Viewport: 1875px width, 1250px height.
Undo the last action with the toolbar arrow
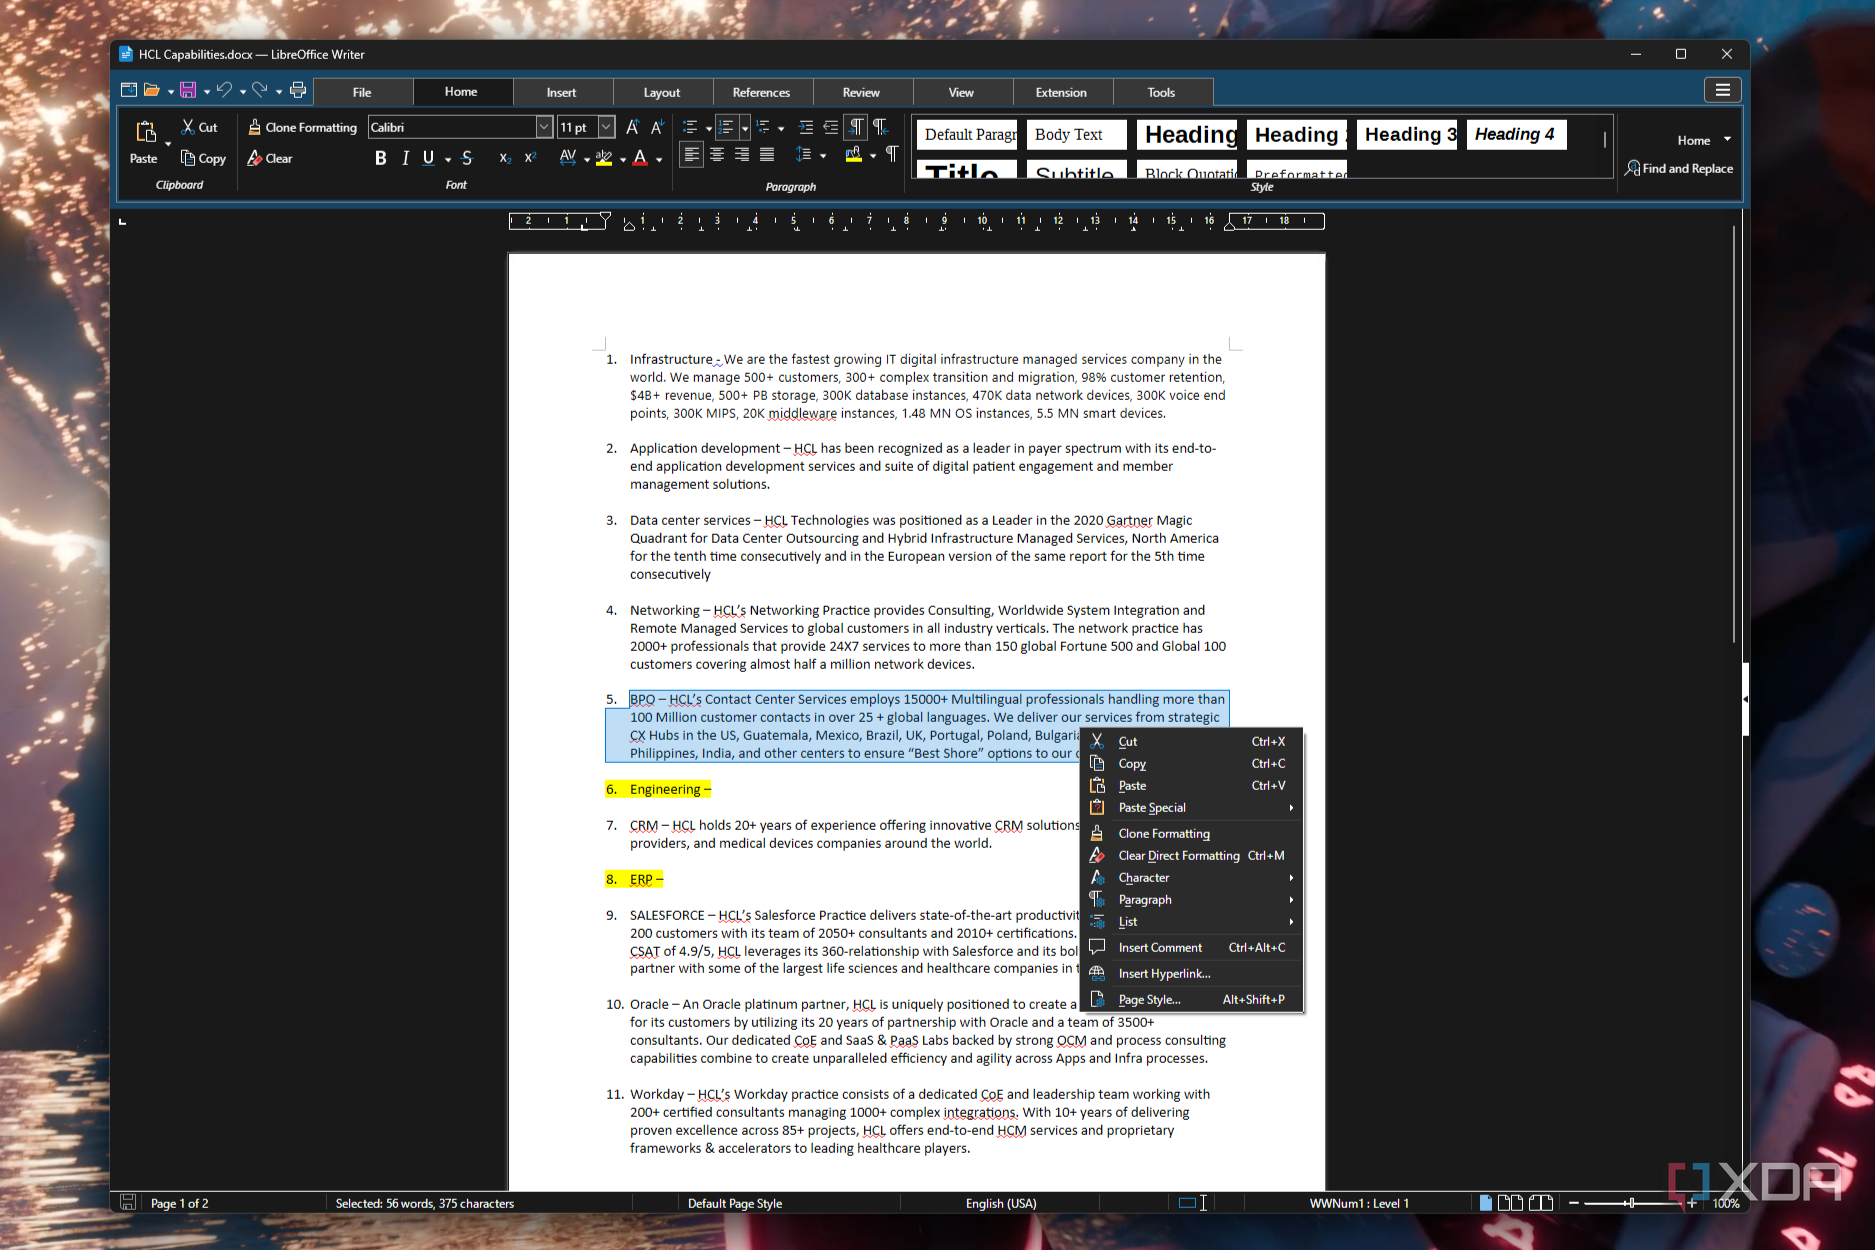(x=224, y=90)
